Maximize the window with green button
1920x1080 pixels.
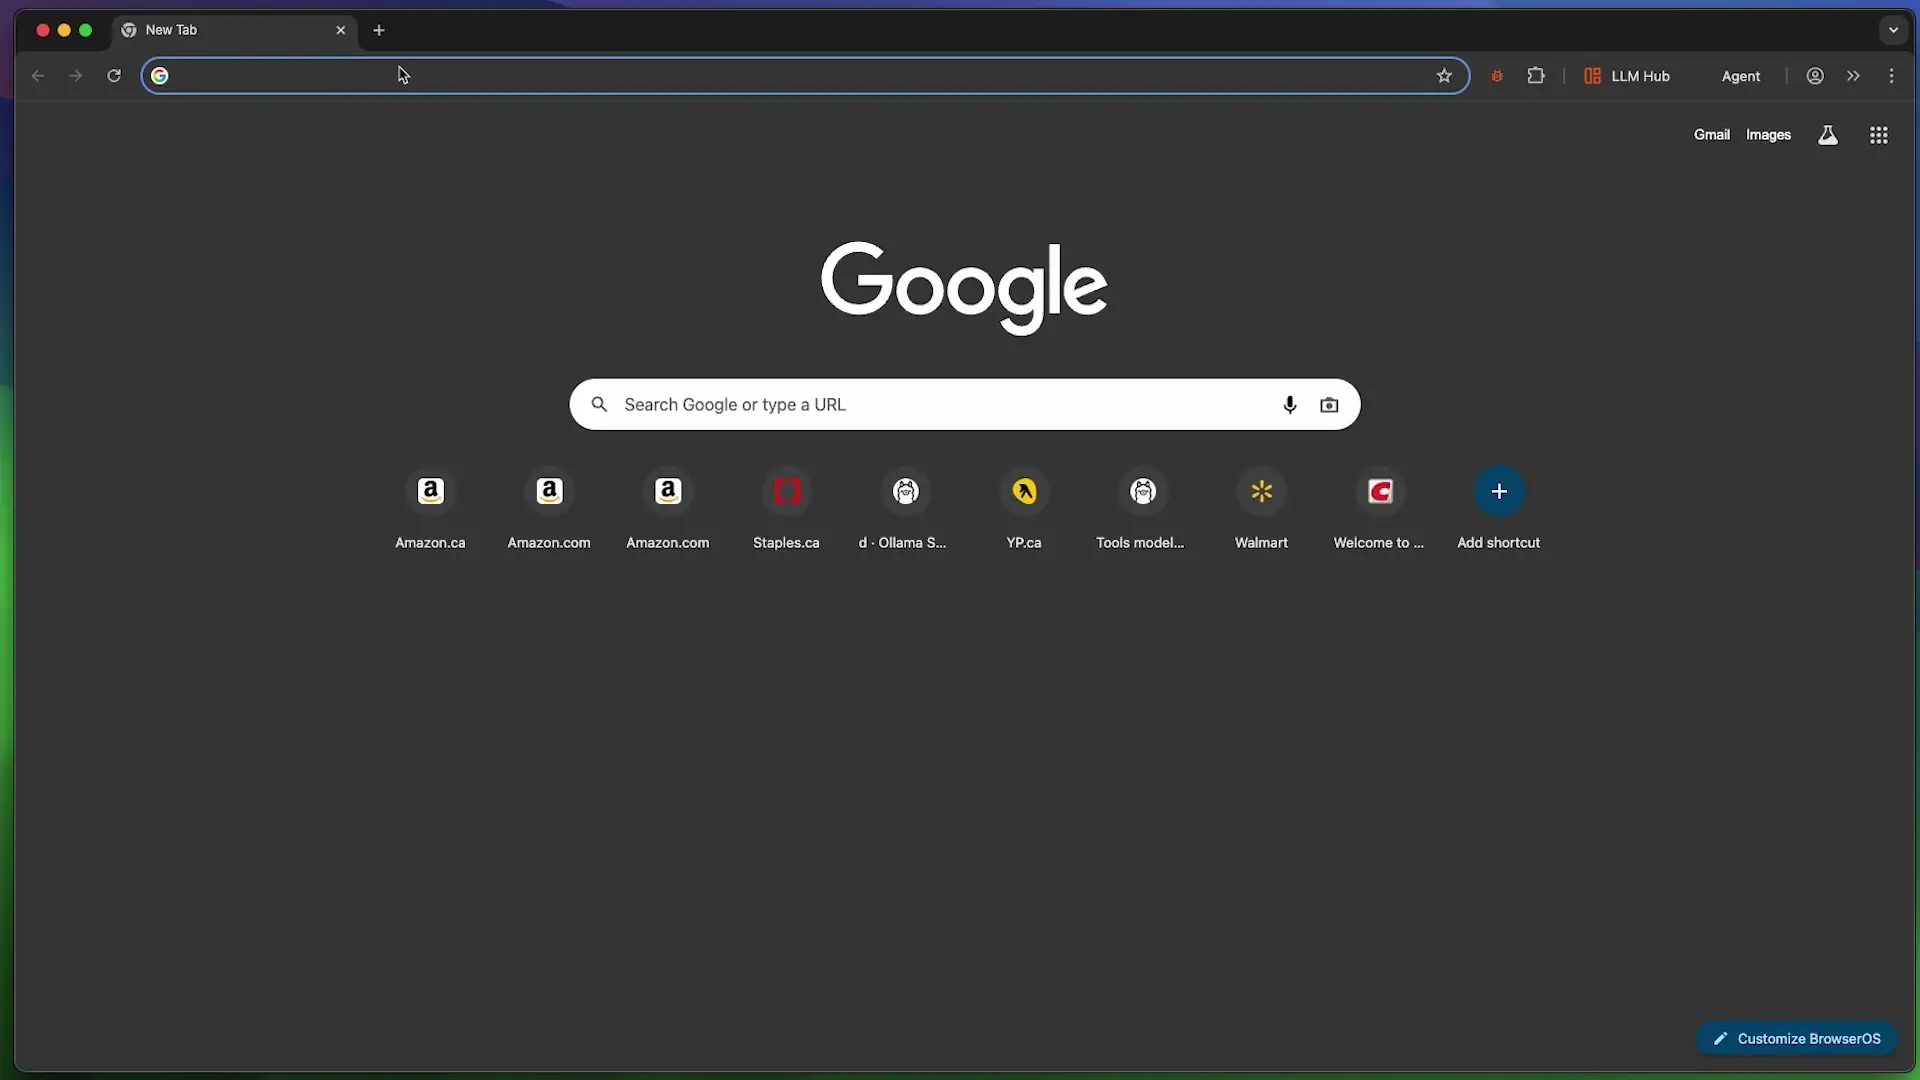coord(86,30)
